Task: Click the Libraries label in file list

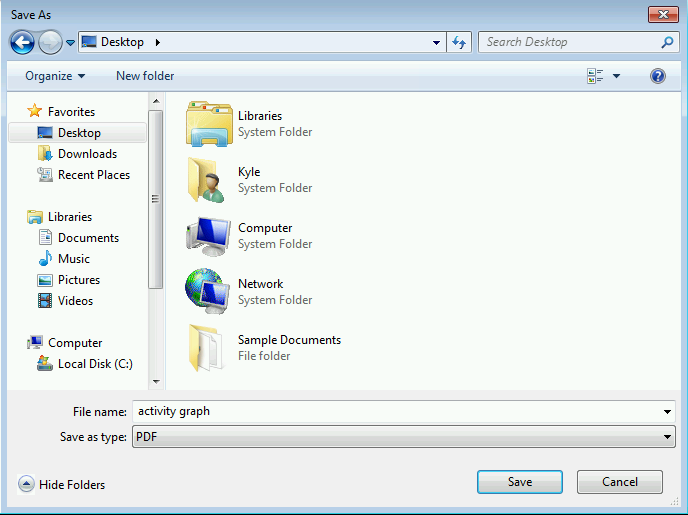Action: [x=260, y=116]
